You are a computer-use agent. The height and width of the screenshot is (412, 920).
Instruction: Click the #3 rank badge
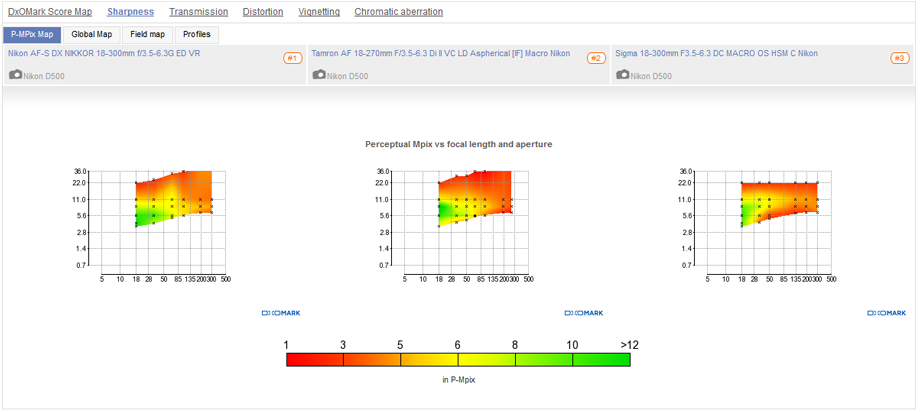coord(899,58)
